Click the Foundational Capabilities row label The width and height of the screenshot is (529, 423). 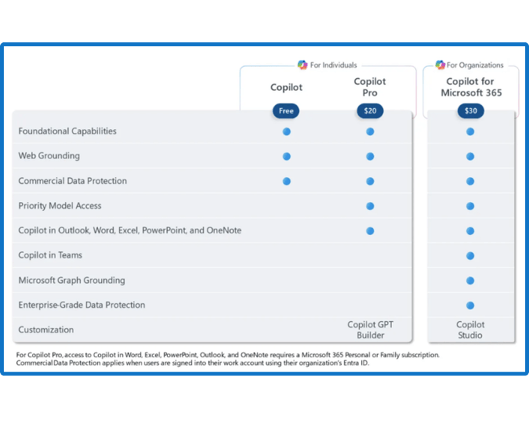tap(67, 131)
